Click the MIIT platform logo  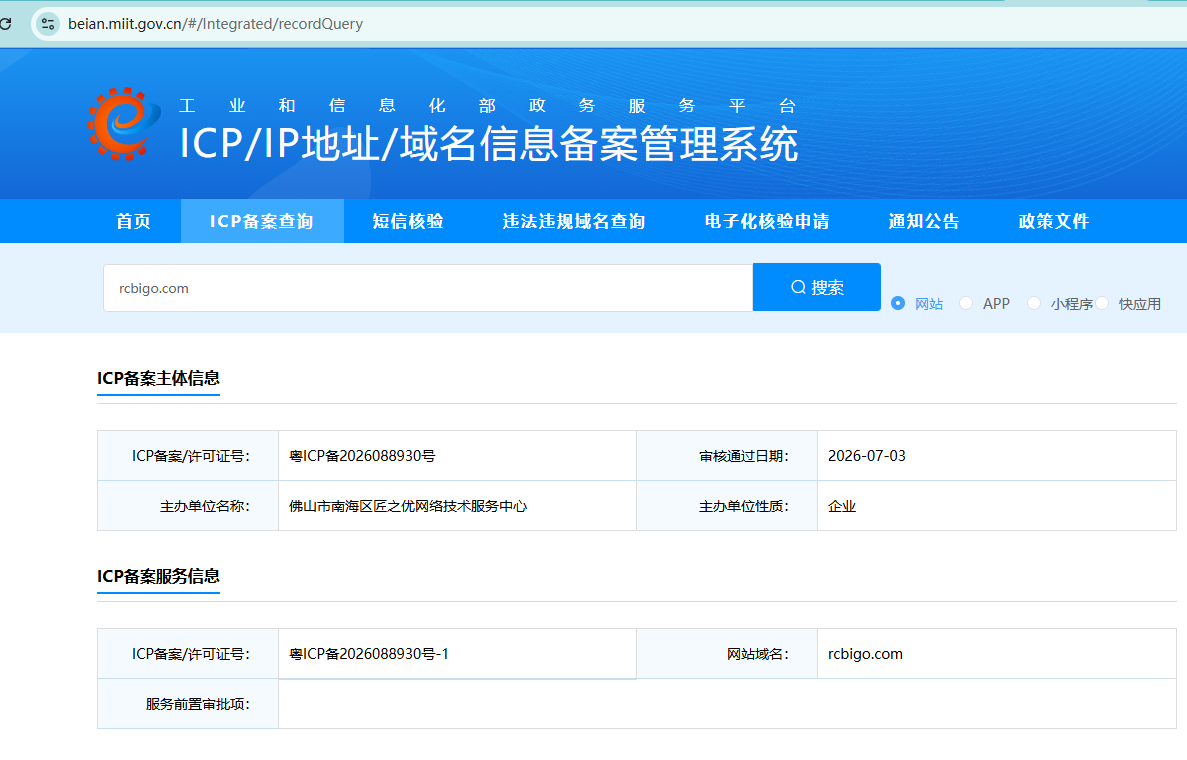[123, 123]
